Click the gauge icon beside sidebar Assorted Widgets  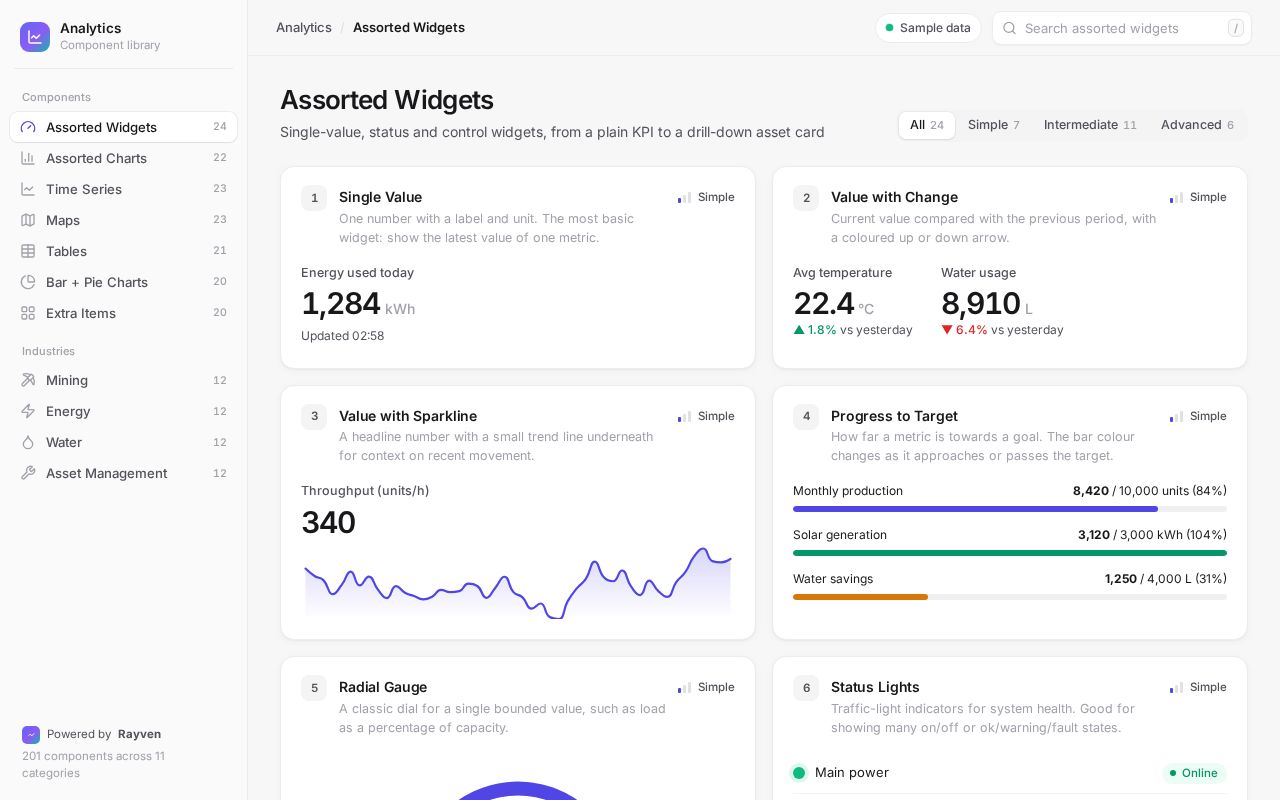pyautogui.click(x=28, y=127)
